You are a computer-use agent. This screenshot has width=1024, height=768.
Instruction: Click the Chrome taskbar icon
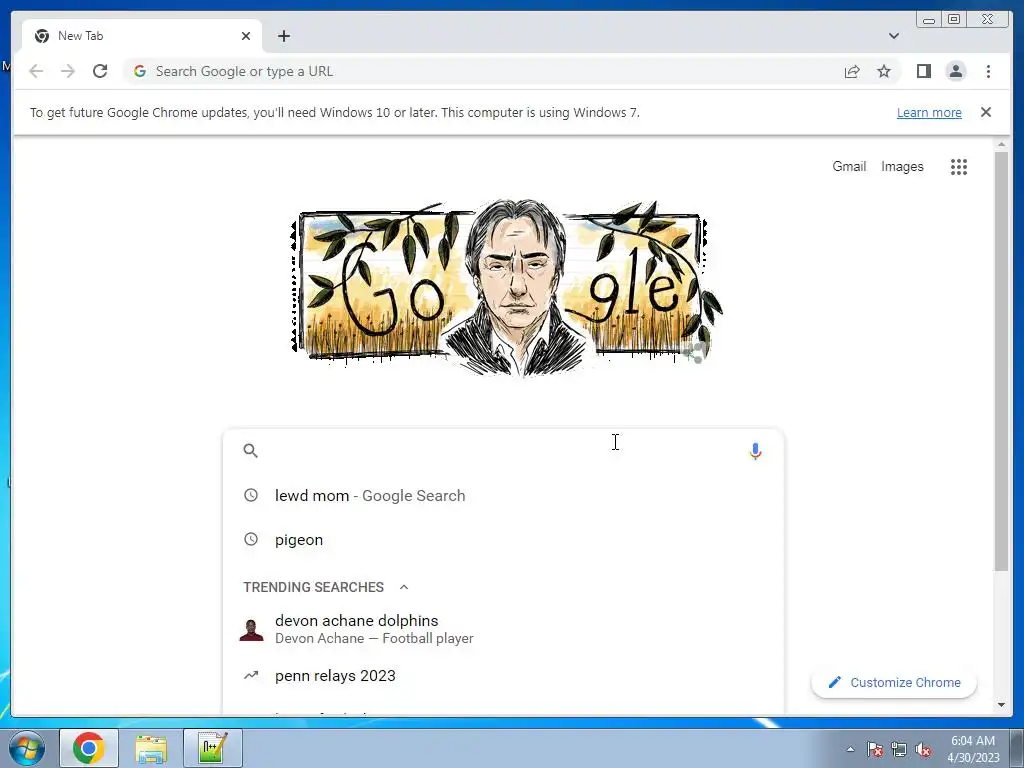pyautogui.click(x=89, y=748)
